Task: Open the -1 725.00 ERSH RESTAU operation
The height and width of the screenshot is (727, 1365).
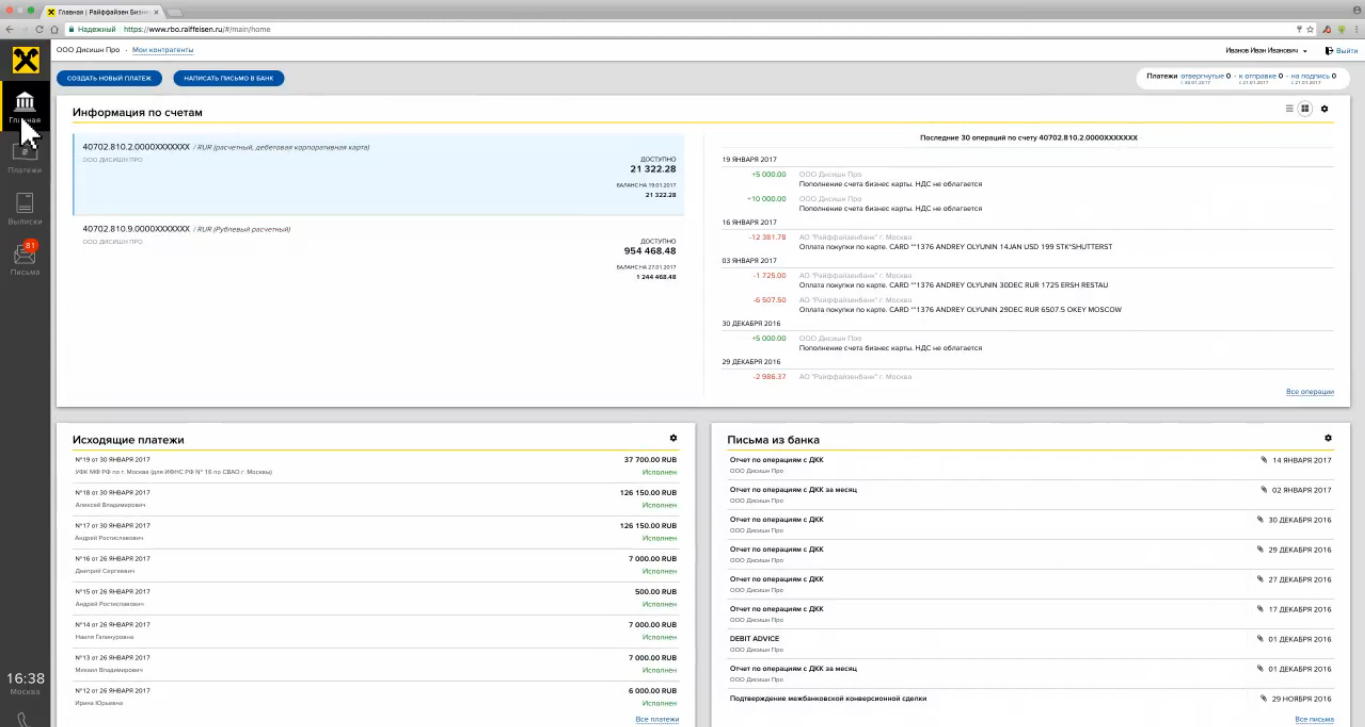Action: coord(1028,279)
